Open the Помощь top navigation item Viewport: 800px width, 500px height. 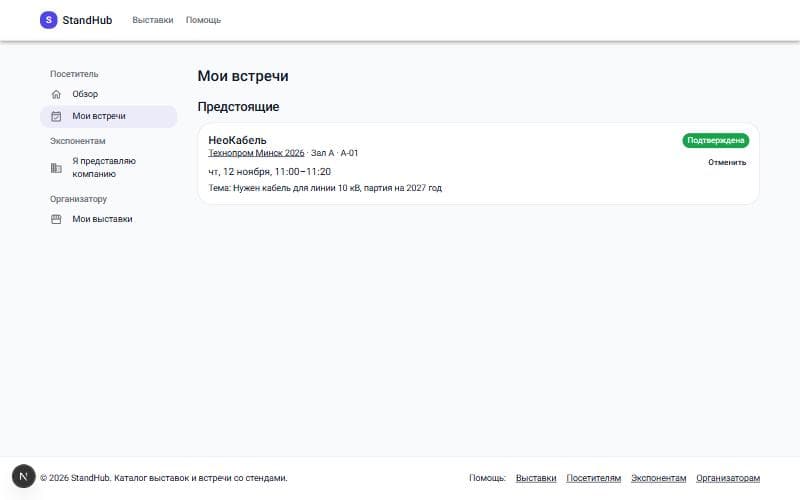[203, 20]
